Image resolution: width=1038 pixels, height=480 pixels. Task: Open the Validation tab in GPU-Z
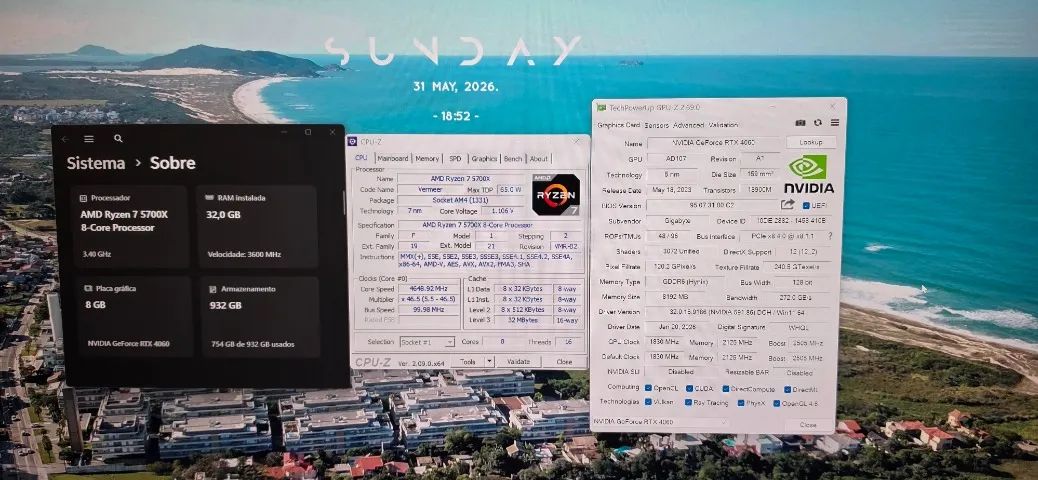coord(723,124)
